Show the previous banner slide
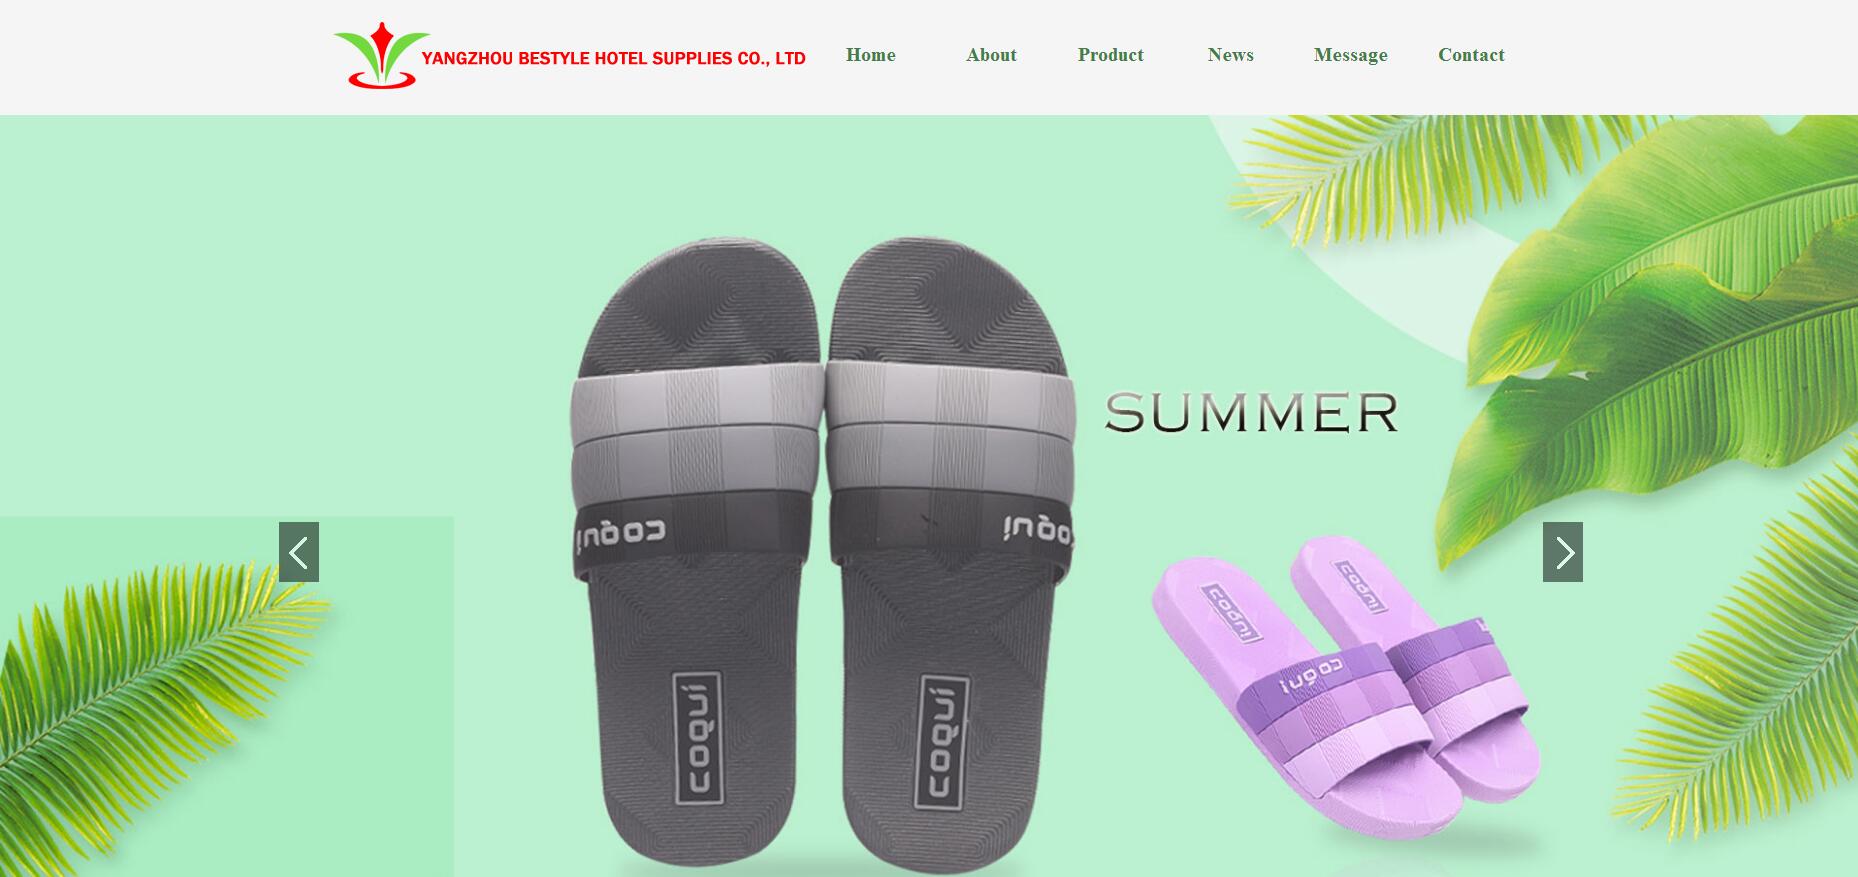The width and height of the screenshot is (1858, 877). coord(299,552)
